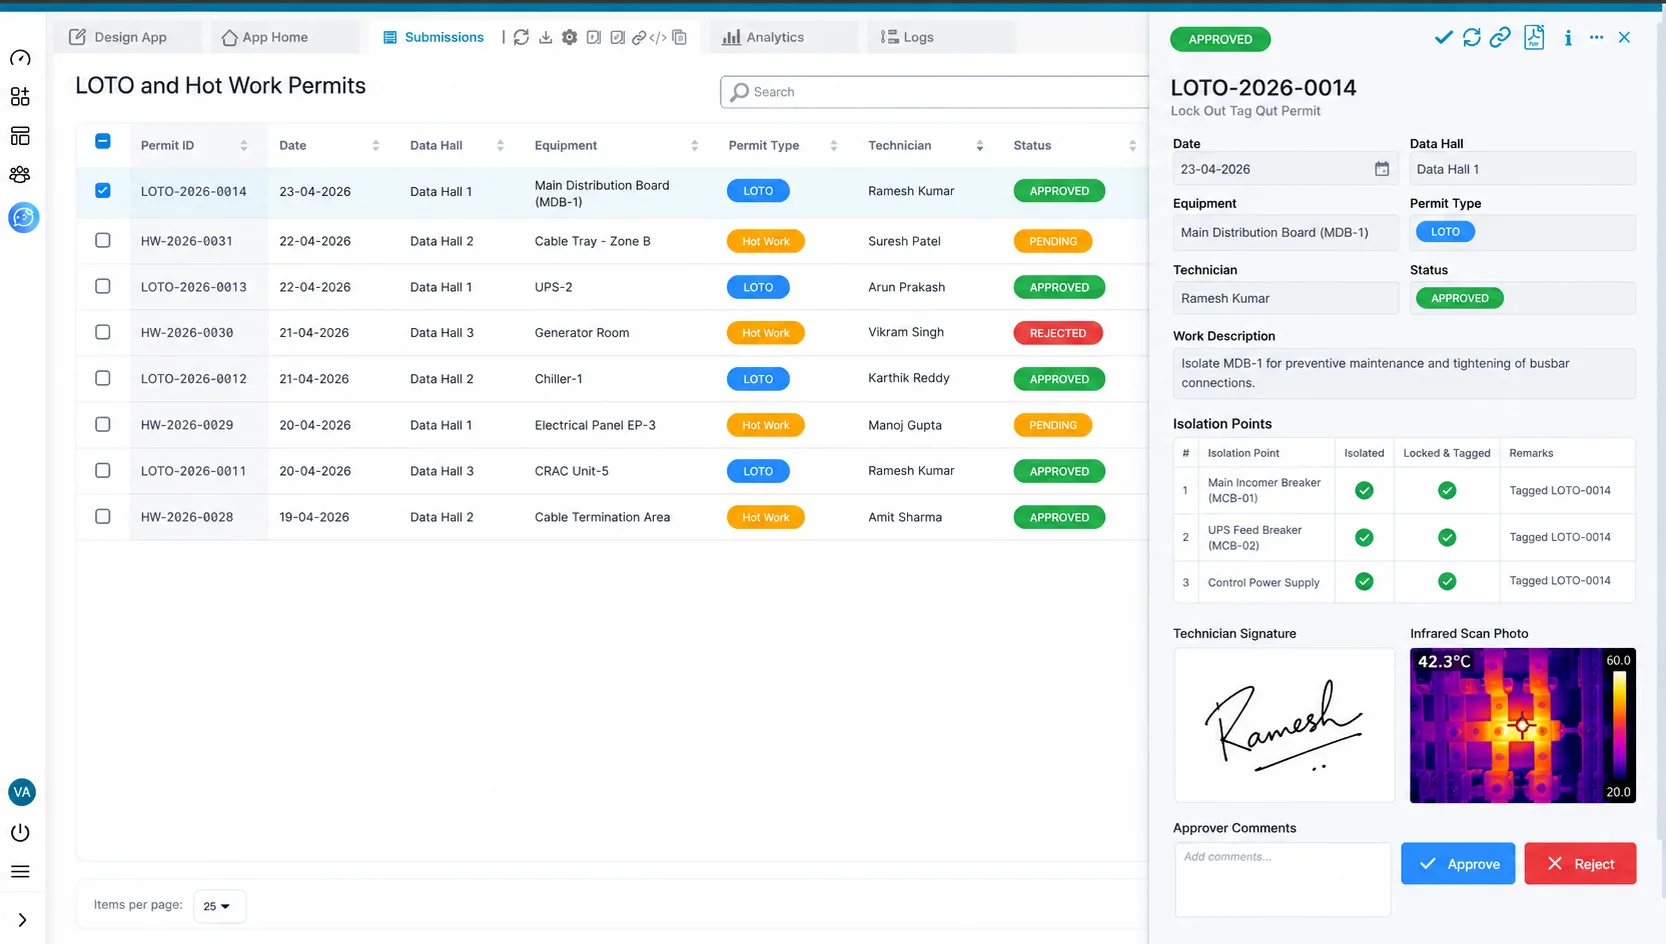The image size is (1666, 944).
Task: Open the users group icon in sidebar
Action: point(20,174)
